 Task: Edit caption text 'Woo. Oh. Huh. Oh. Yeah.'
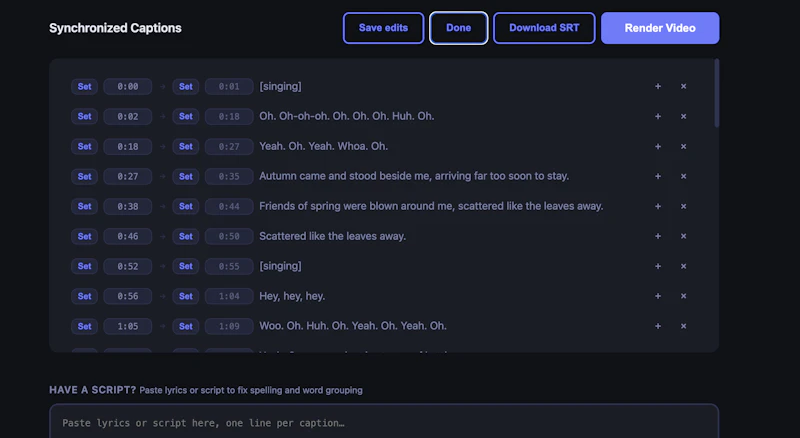pos(353,326)
